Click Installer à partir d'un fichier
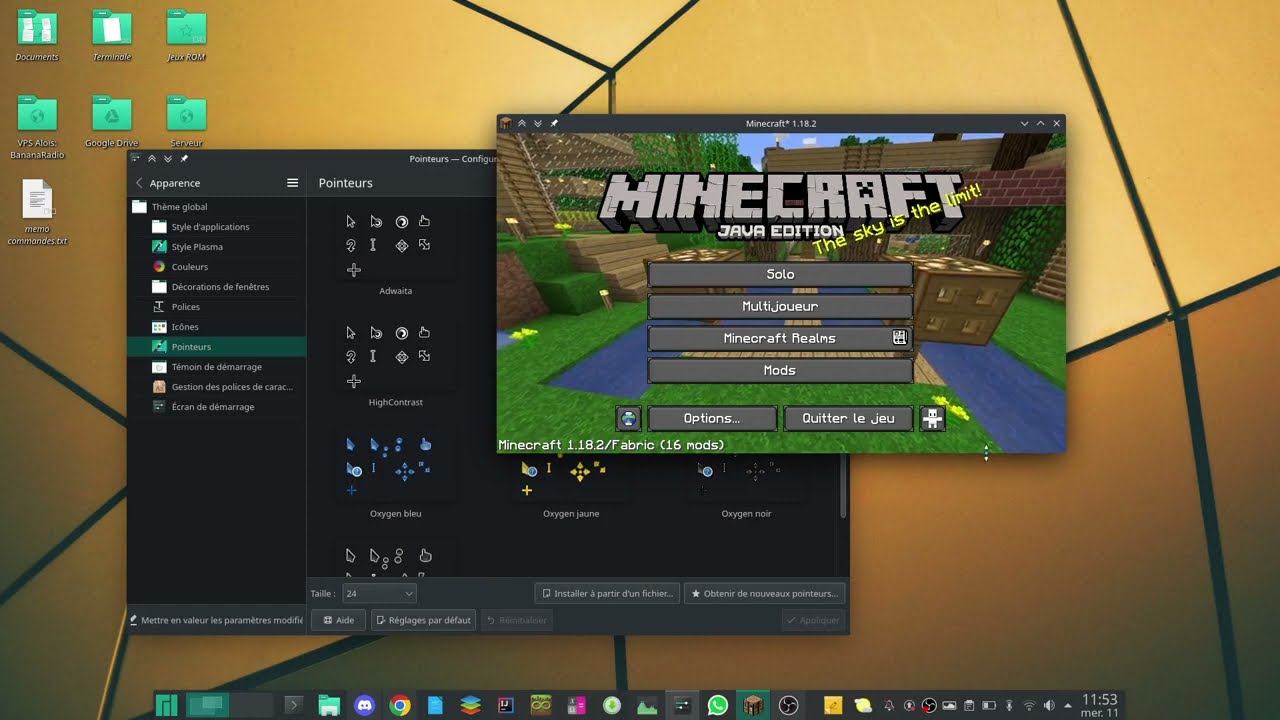 coord(607,593)
